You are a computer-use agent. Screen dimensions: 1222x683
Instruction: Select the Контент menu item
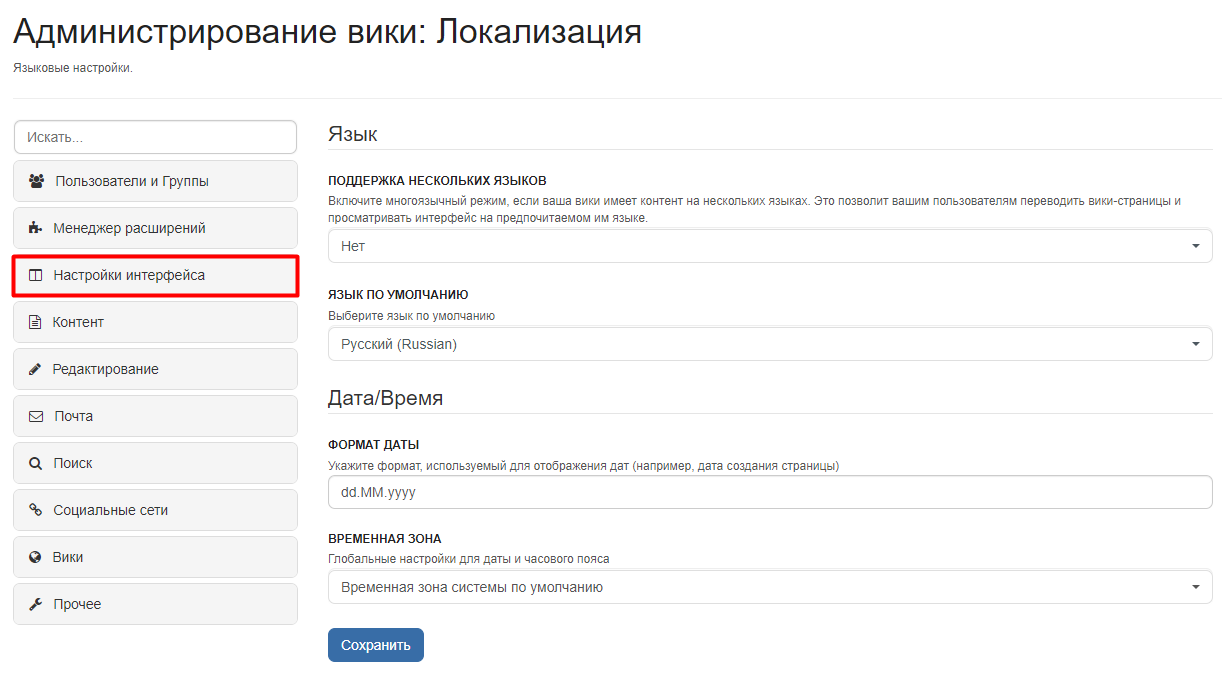click(x=155, y=322)
